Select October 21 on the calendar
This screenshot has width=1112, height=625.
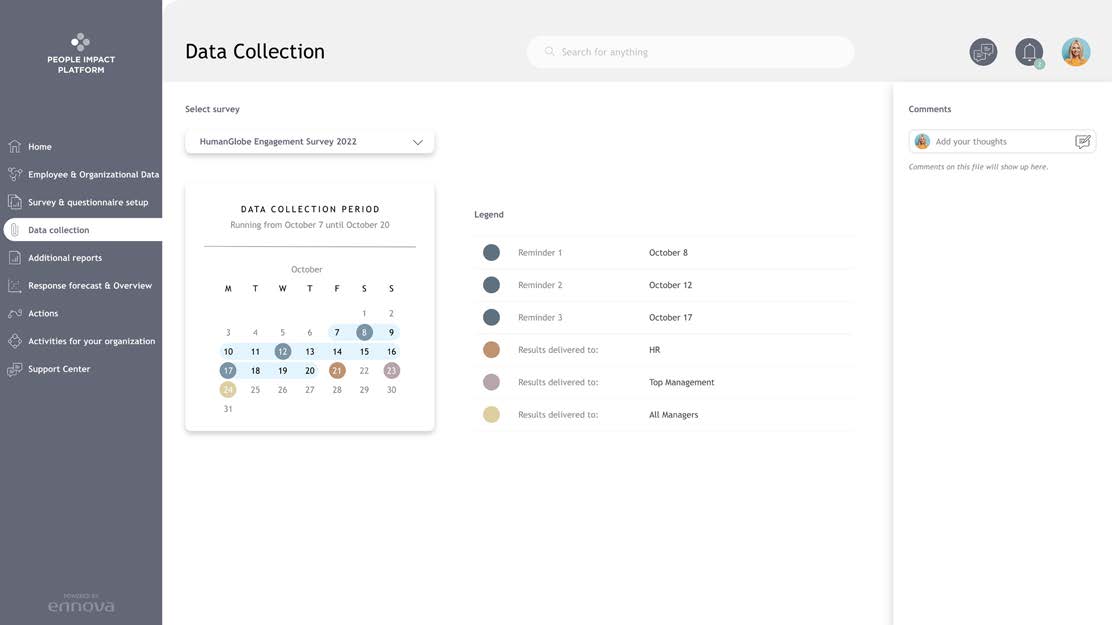[x=337, y=371]
